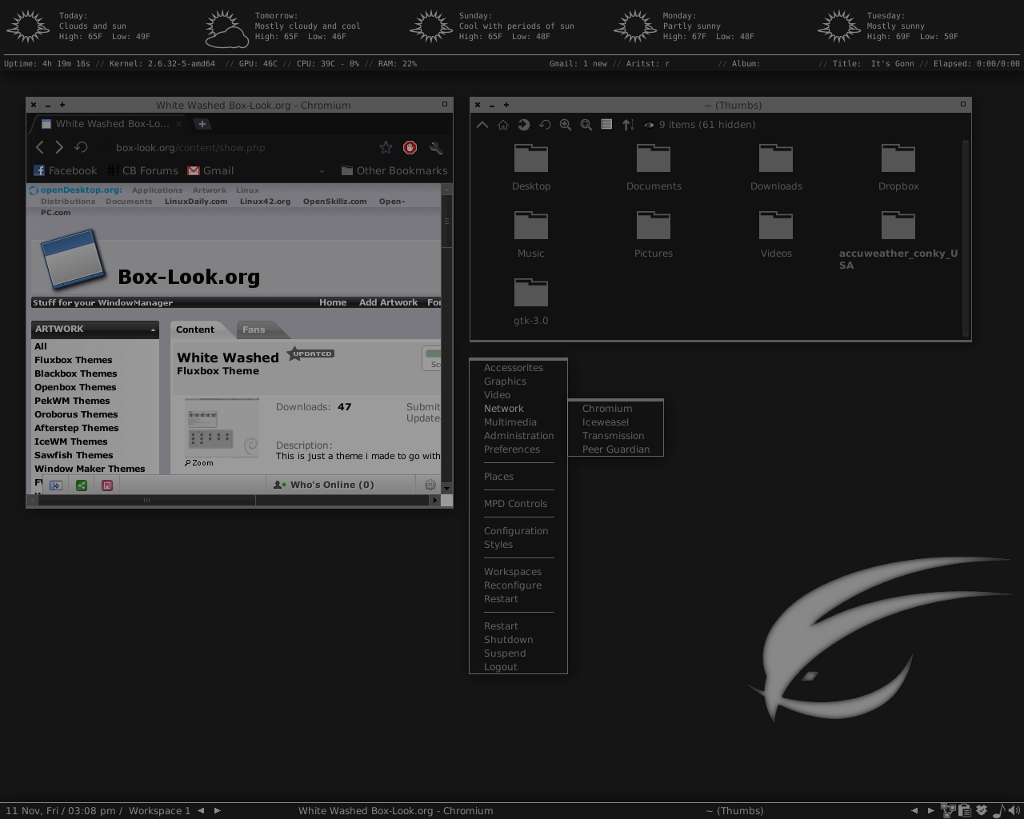This screenshot has width=1024, height=819.
Task: Open Gmail bookmark
Action: pos(211,170)
